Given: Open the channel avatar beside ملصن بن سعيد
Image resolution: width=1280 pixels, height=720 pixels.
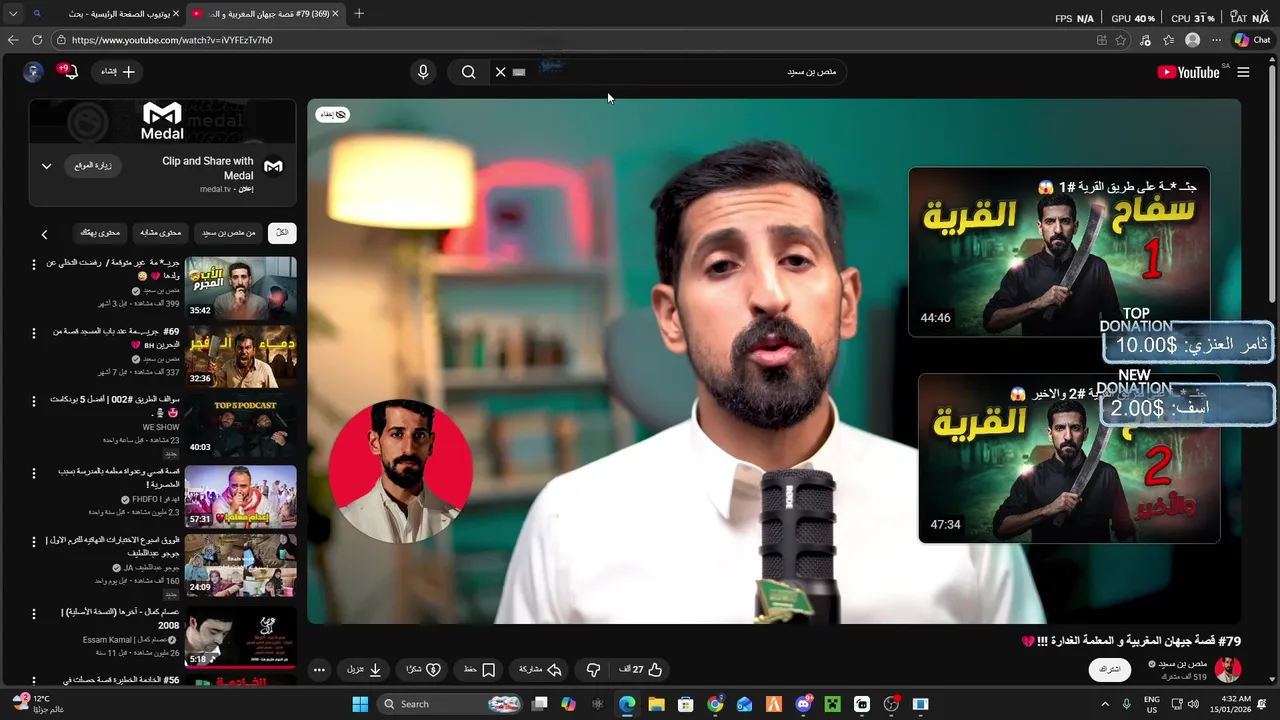Looking at the screenshot, I should tap(1228, 669).
